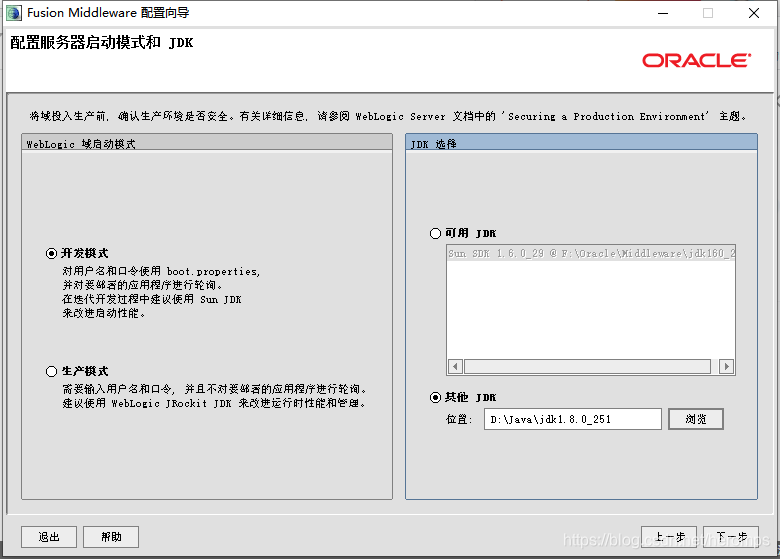The width and height of the screenshot is (780, 559).
Task: Click the JDK list right scroll arrow
Action: [727, 367]
